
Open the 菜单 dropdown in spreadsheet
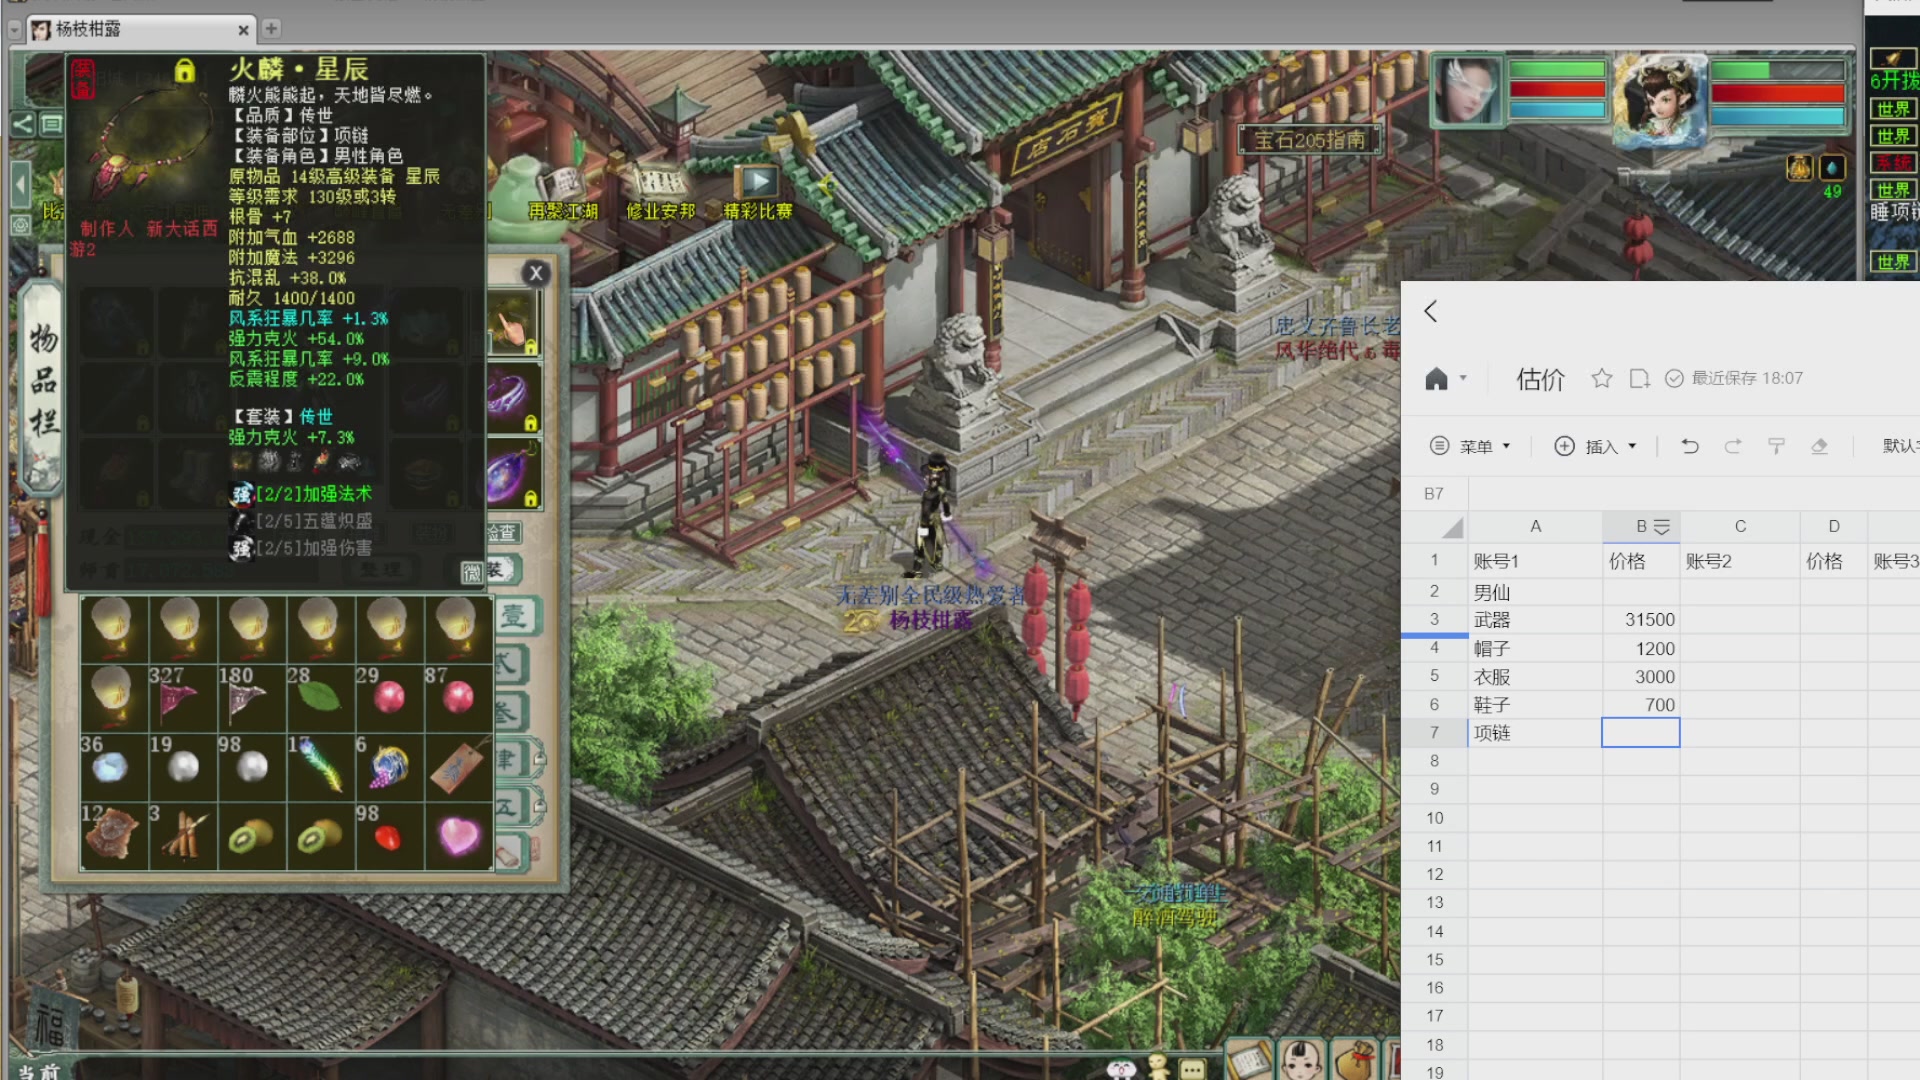click(1470, 446)
